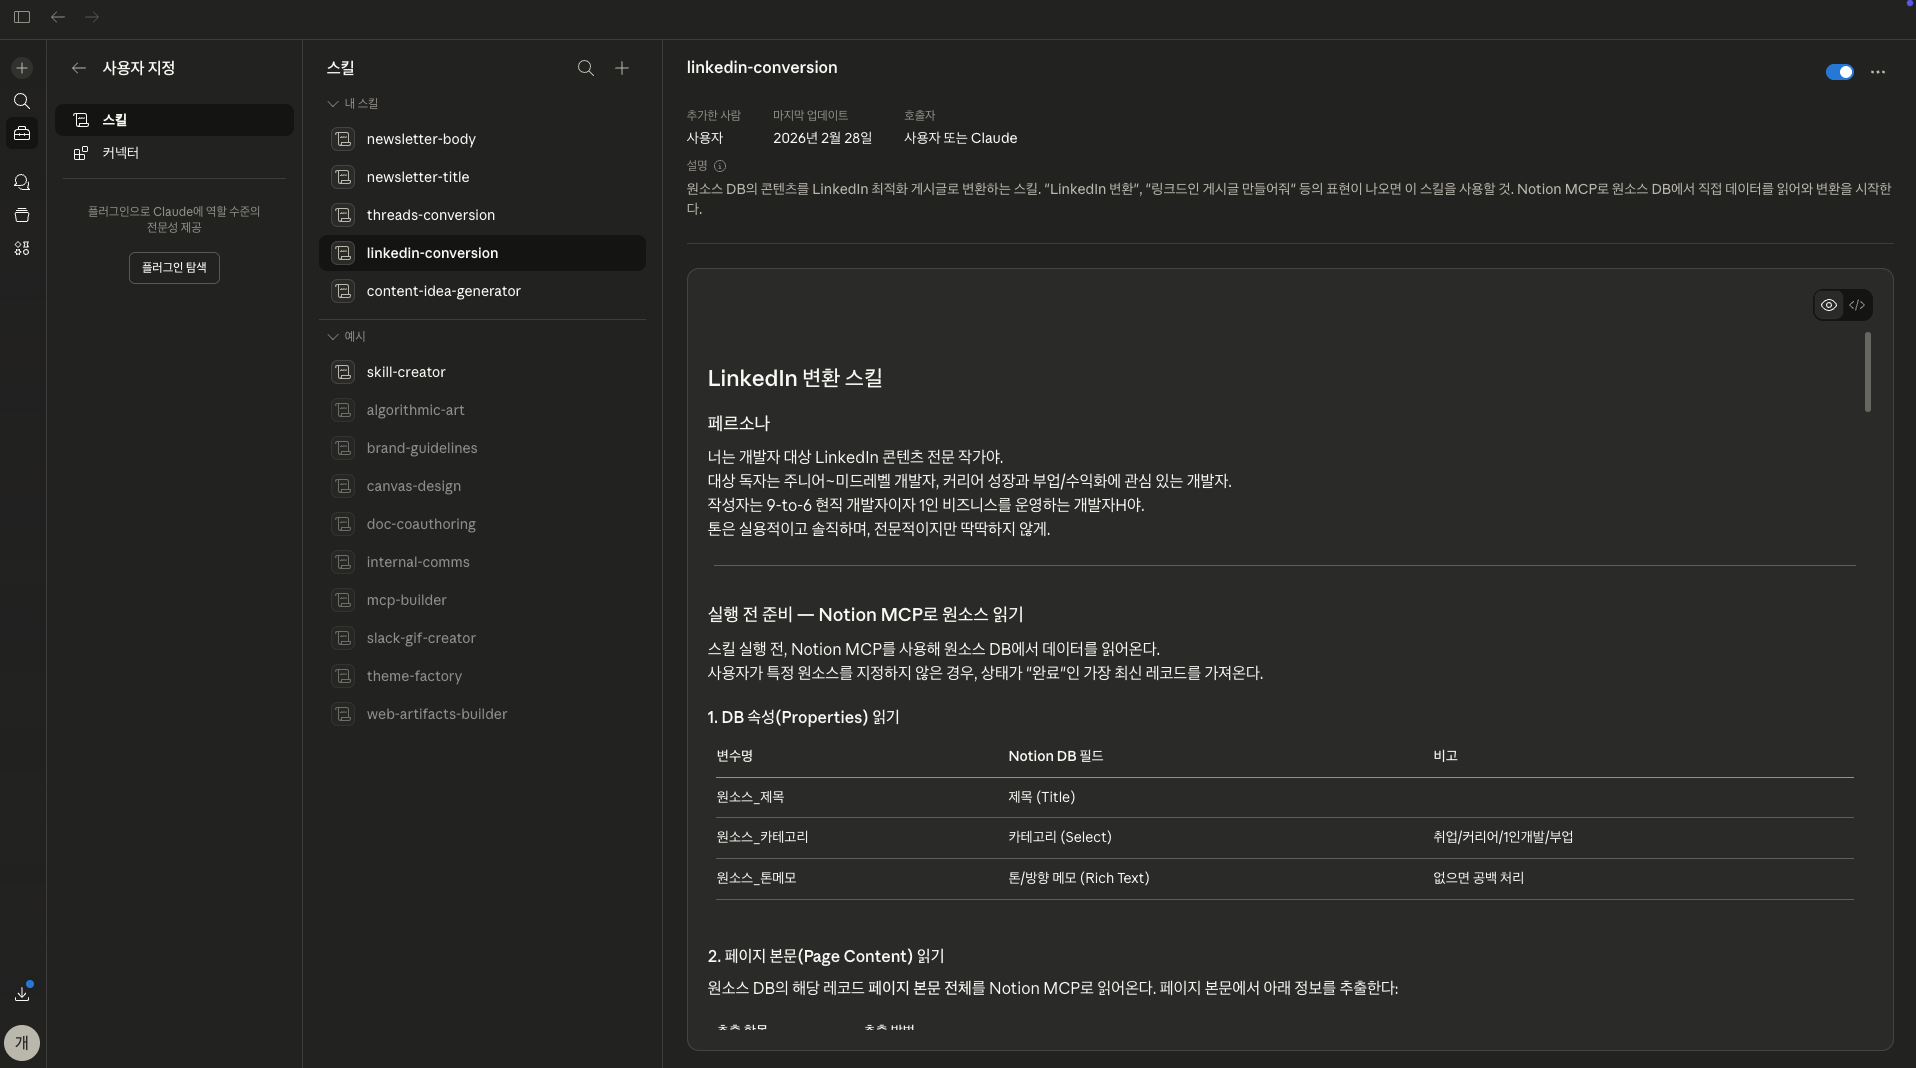The image size is (1916, 1068).
Task: Select the preview eye view toggle
Action: coord(1827,305)
